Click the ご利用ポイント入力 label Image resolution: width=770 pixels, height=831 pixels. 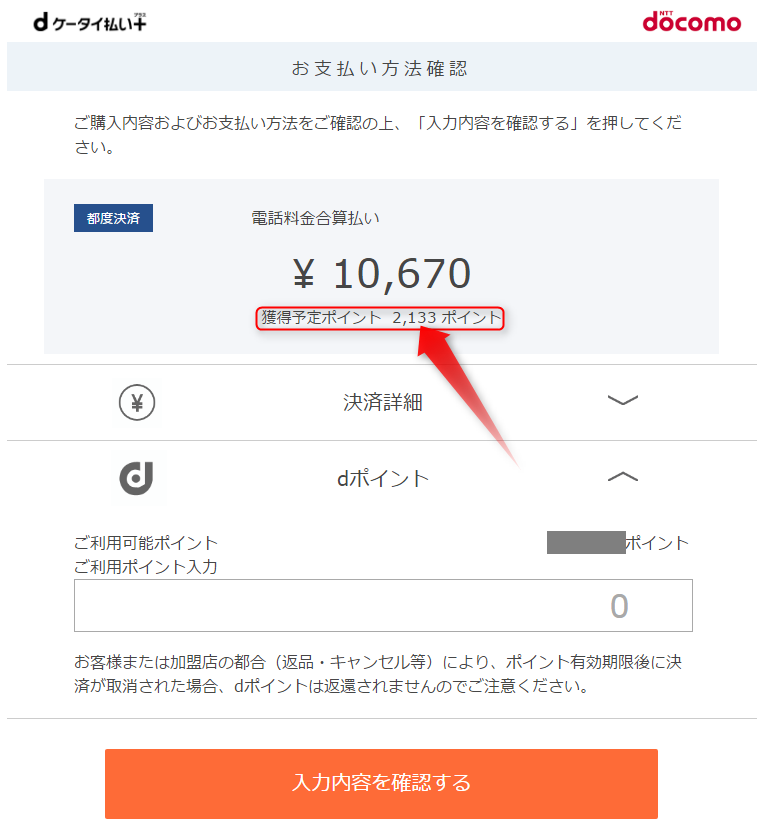[x=146, y=567]
